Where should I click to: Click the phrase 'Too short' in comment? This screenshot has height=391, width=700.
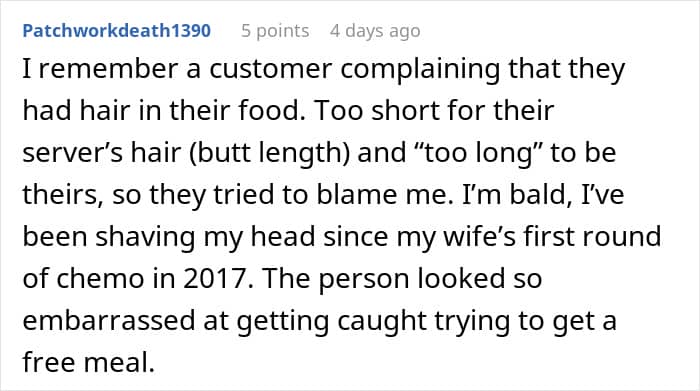(x=379, y=111)
